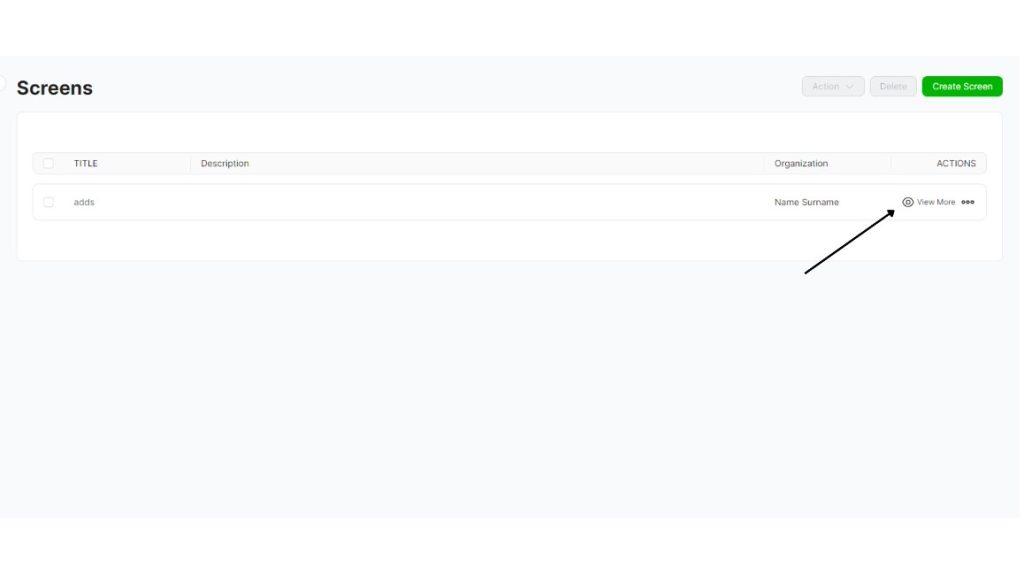The height and width of the screenshot is (577, 1024).
Task: Click the Delete button
Action: coord(893,86)
